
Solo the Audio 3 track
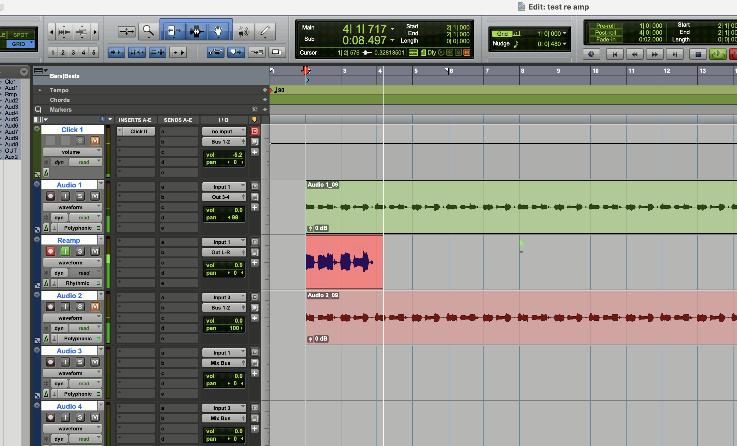[x=80, y=362]
